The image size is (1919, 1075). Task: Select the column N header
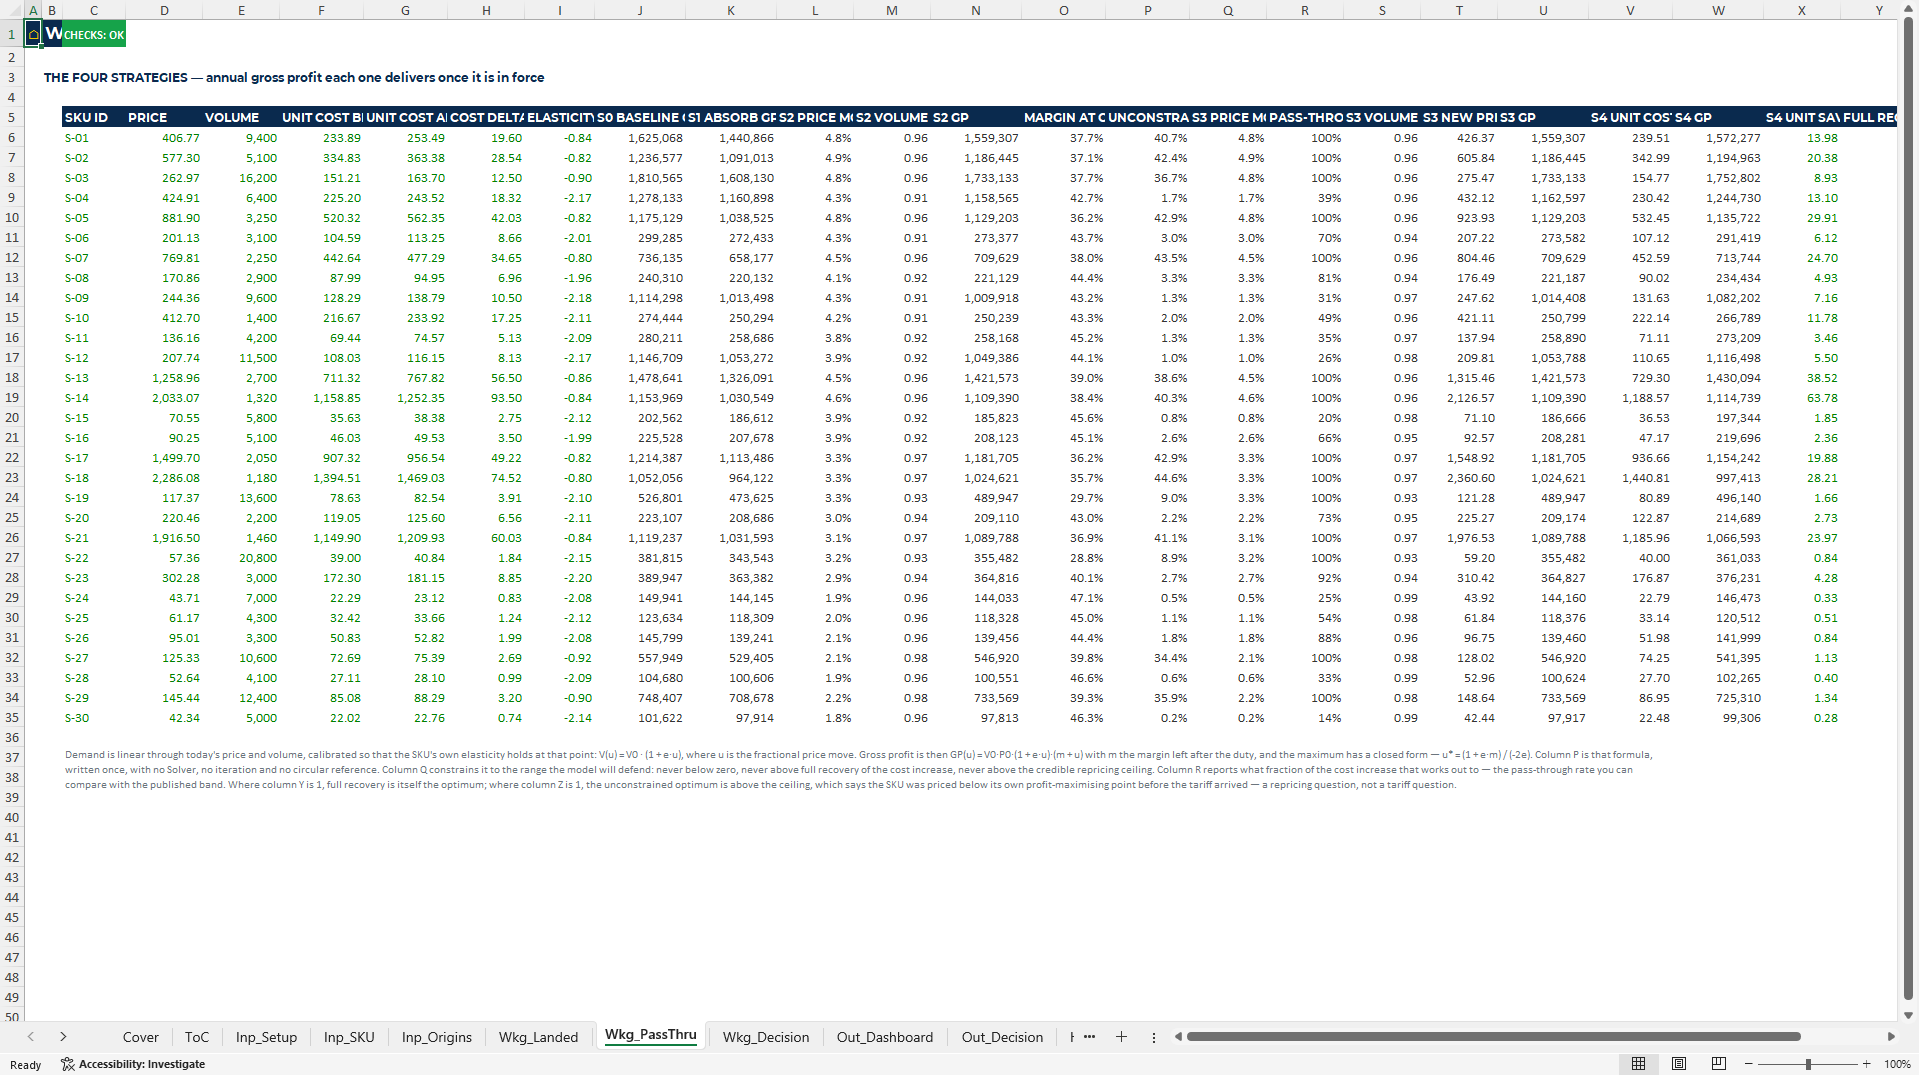(975, 10)
